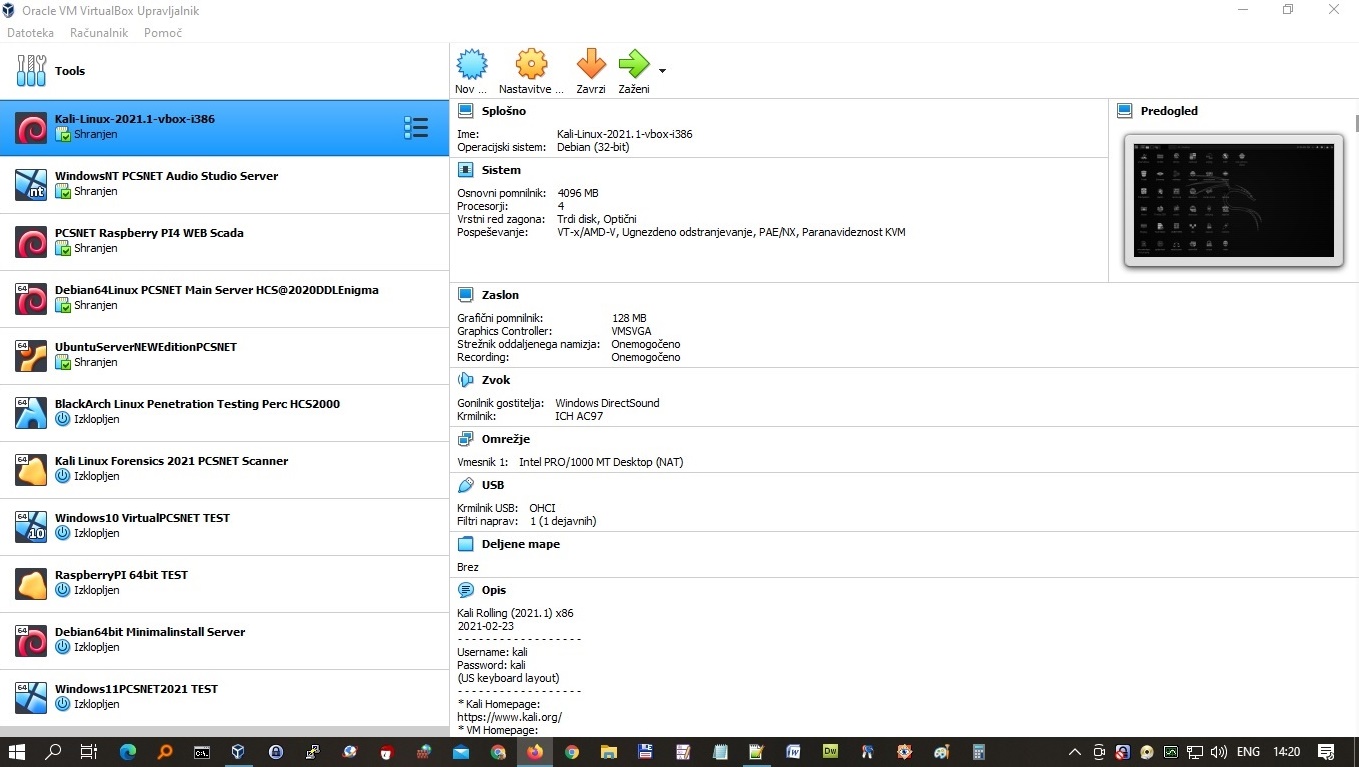Open Nastavitve settings gear icon

pos(531,65)
